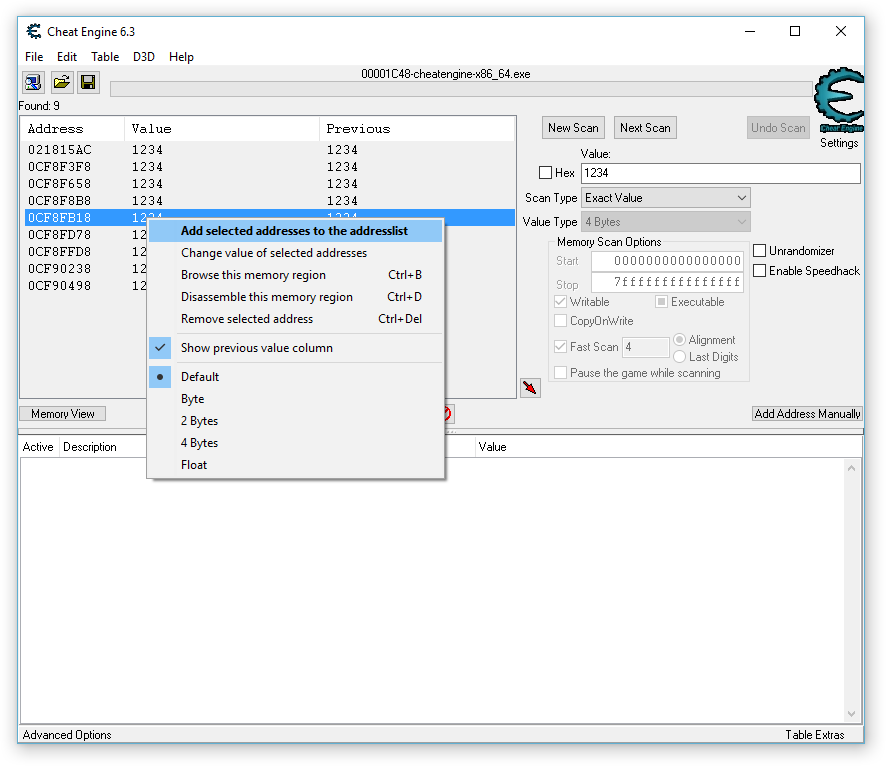Click the scan progress bar
The image size is (886, 766).
tap(461, 89)
